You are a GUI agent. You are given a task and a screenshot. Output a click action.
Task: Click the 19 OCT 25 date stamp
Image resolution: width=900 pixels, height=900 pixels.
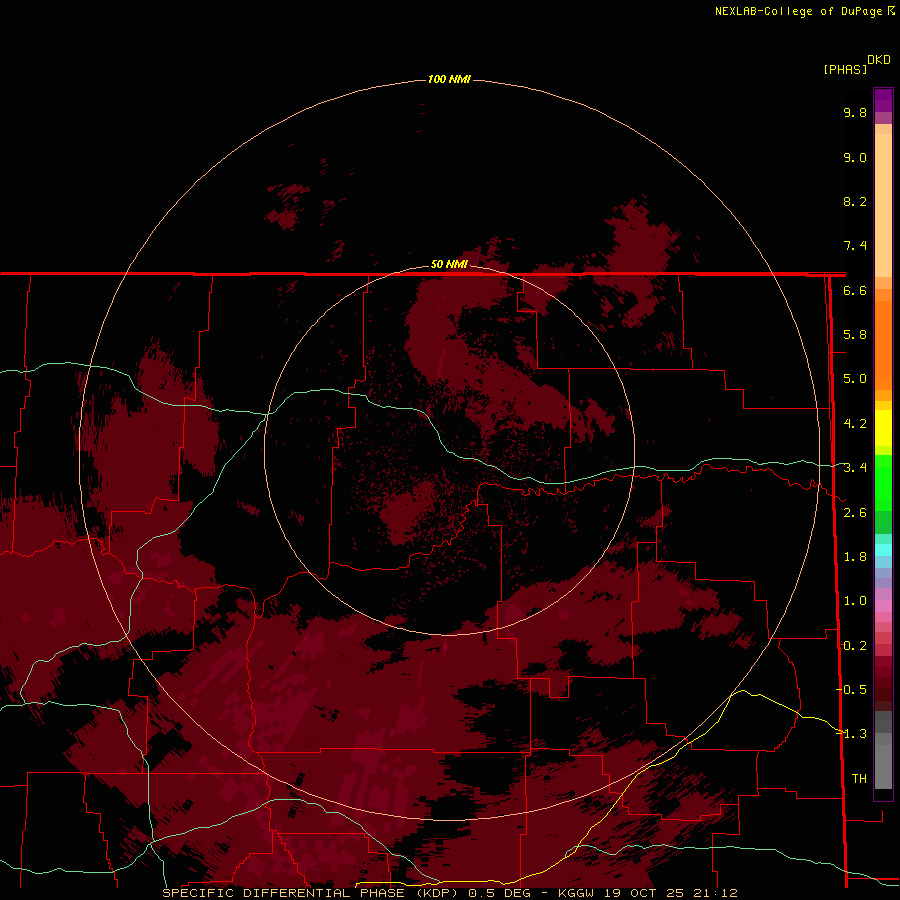click(644, 893)
